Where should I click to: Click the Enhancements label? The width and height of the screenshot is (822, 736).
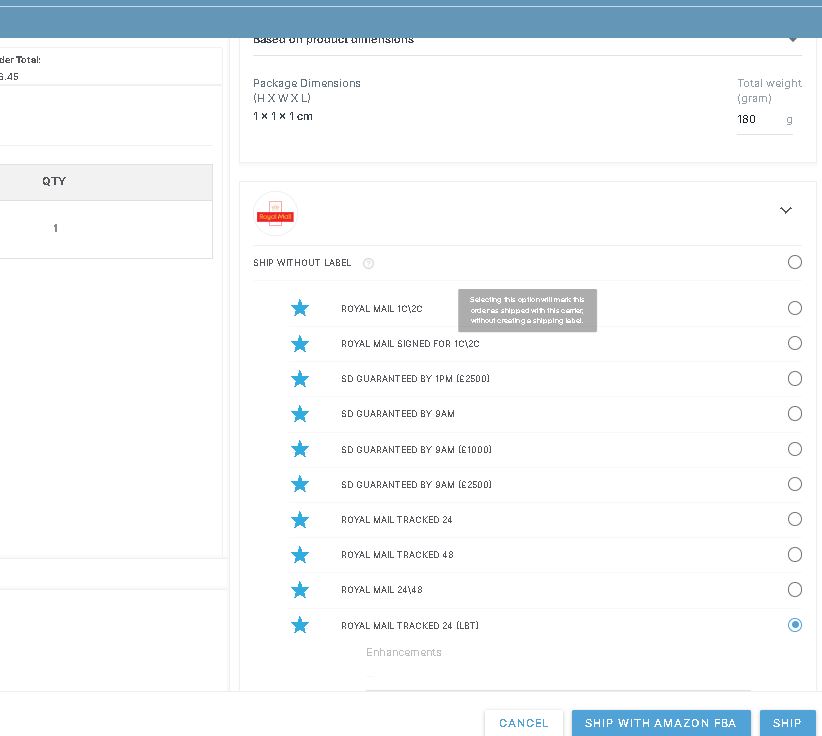(x=404, y=652)
